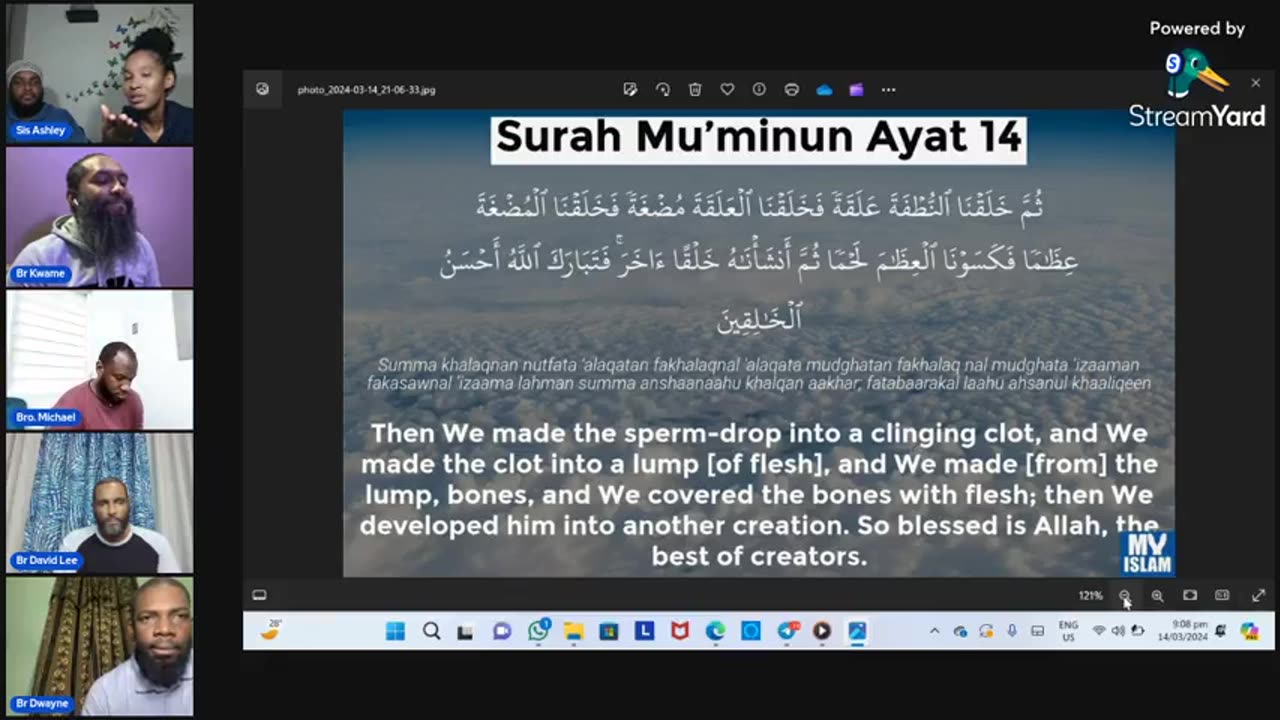Open the notifications bell icon
1280x720 pixels.
pyautogui.click(x=1220, y=630)
